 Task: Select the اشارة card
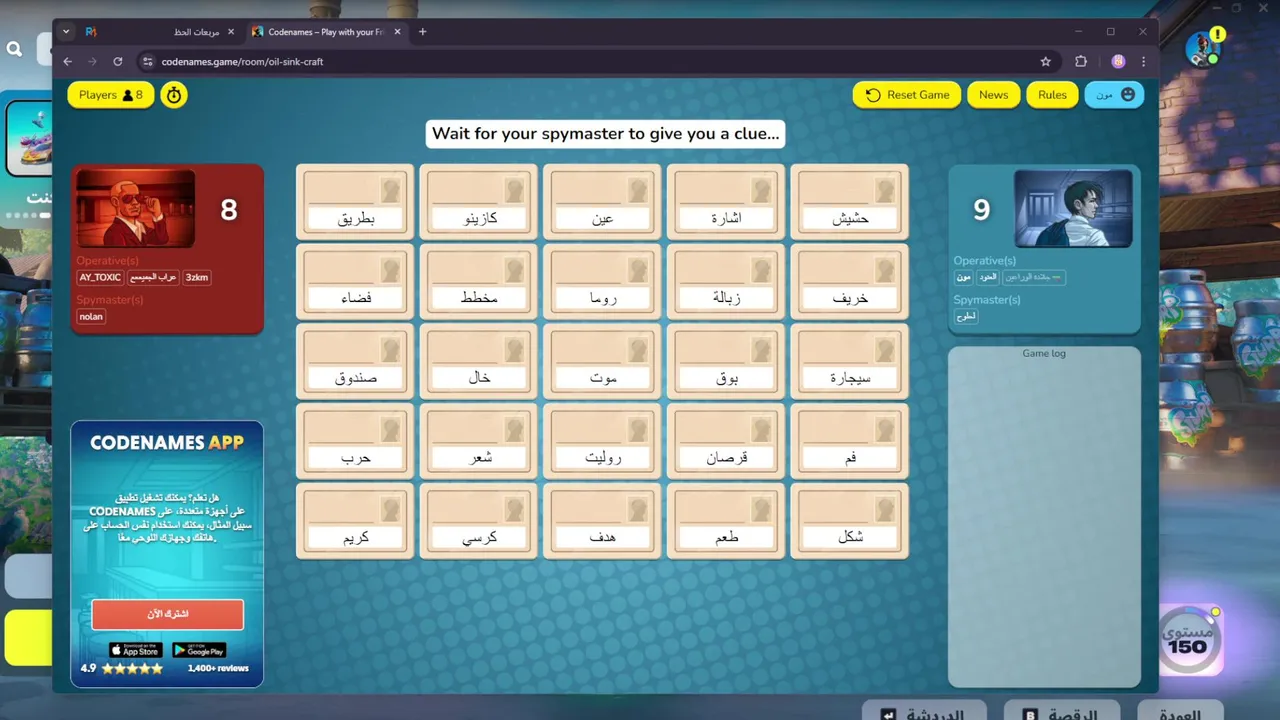pos(726,201)
